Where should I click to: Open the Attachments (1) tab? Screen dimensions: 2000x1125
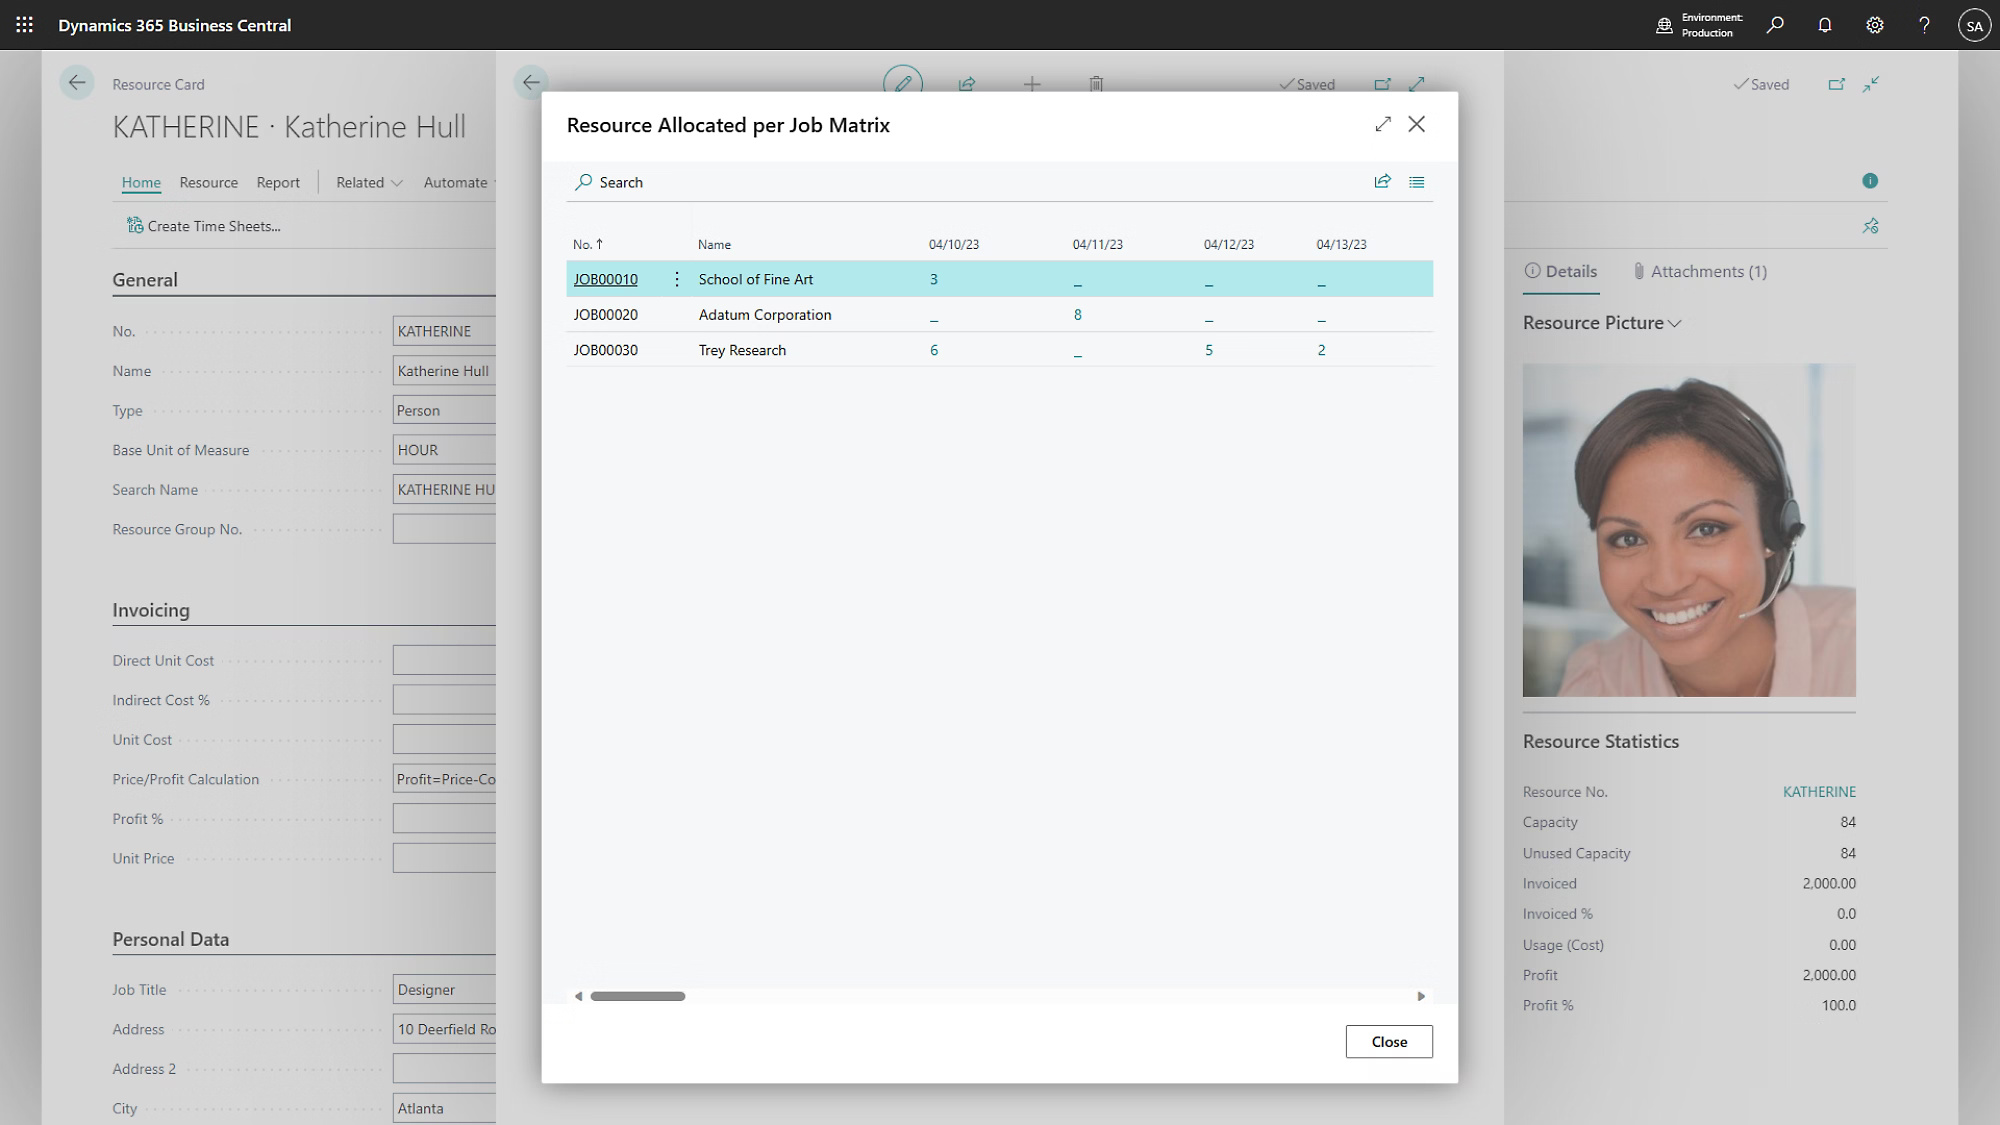click(1700, 271)
